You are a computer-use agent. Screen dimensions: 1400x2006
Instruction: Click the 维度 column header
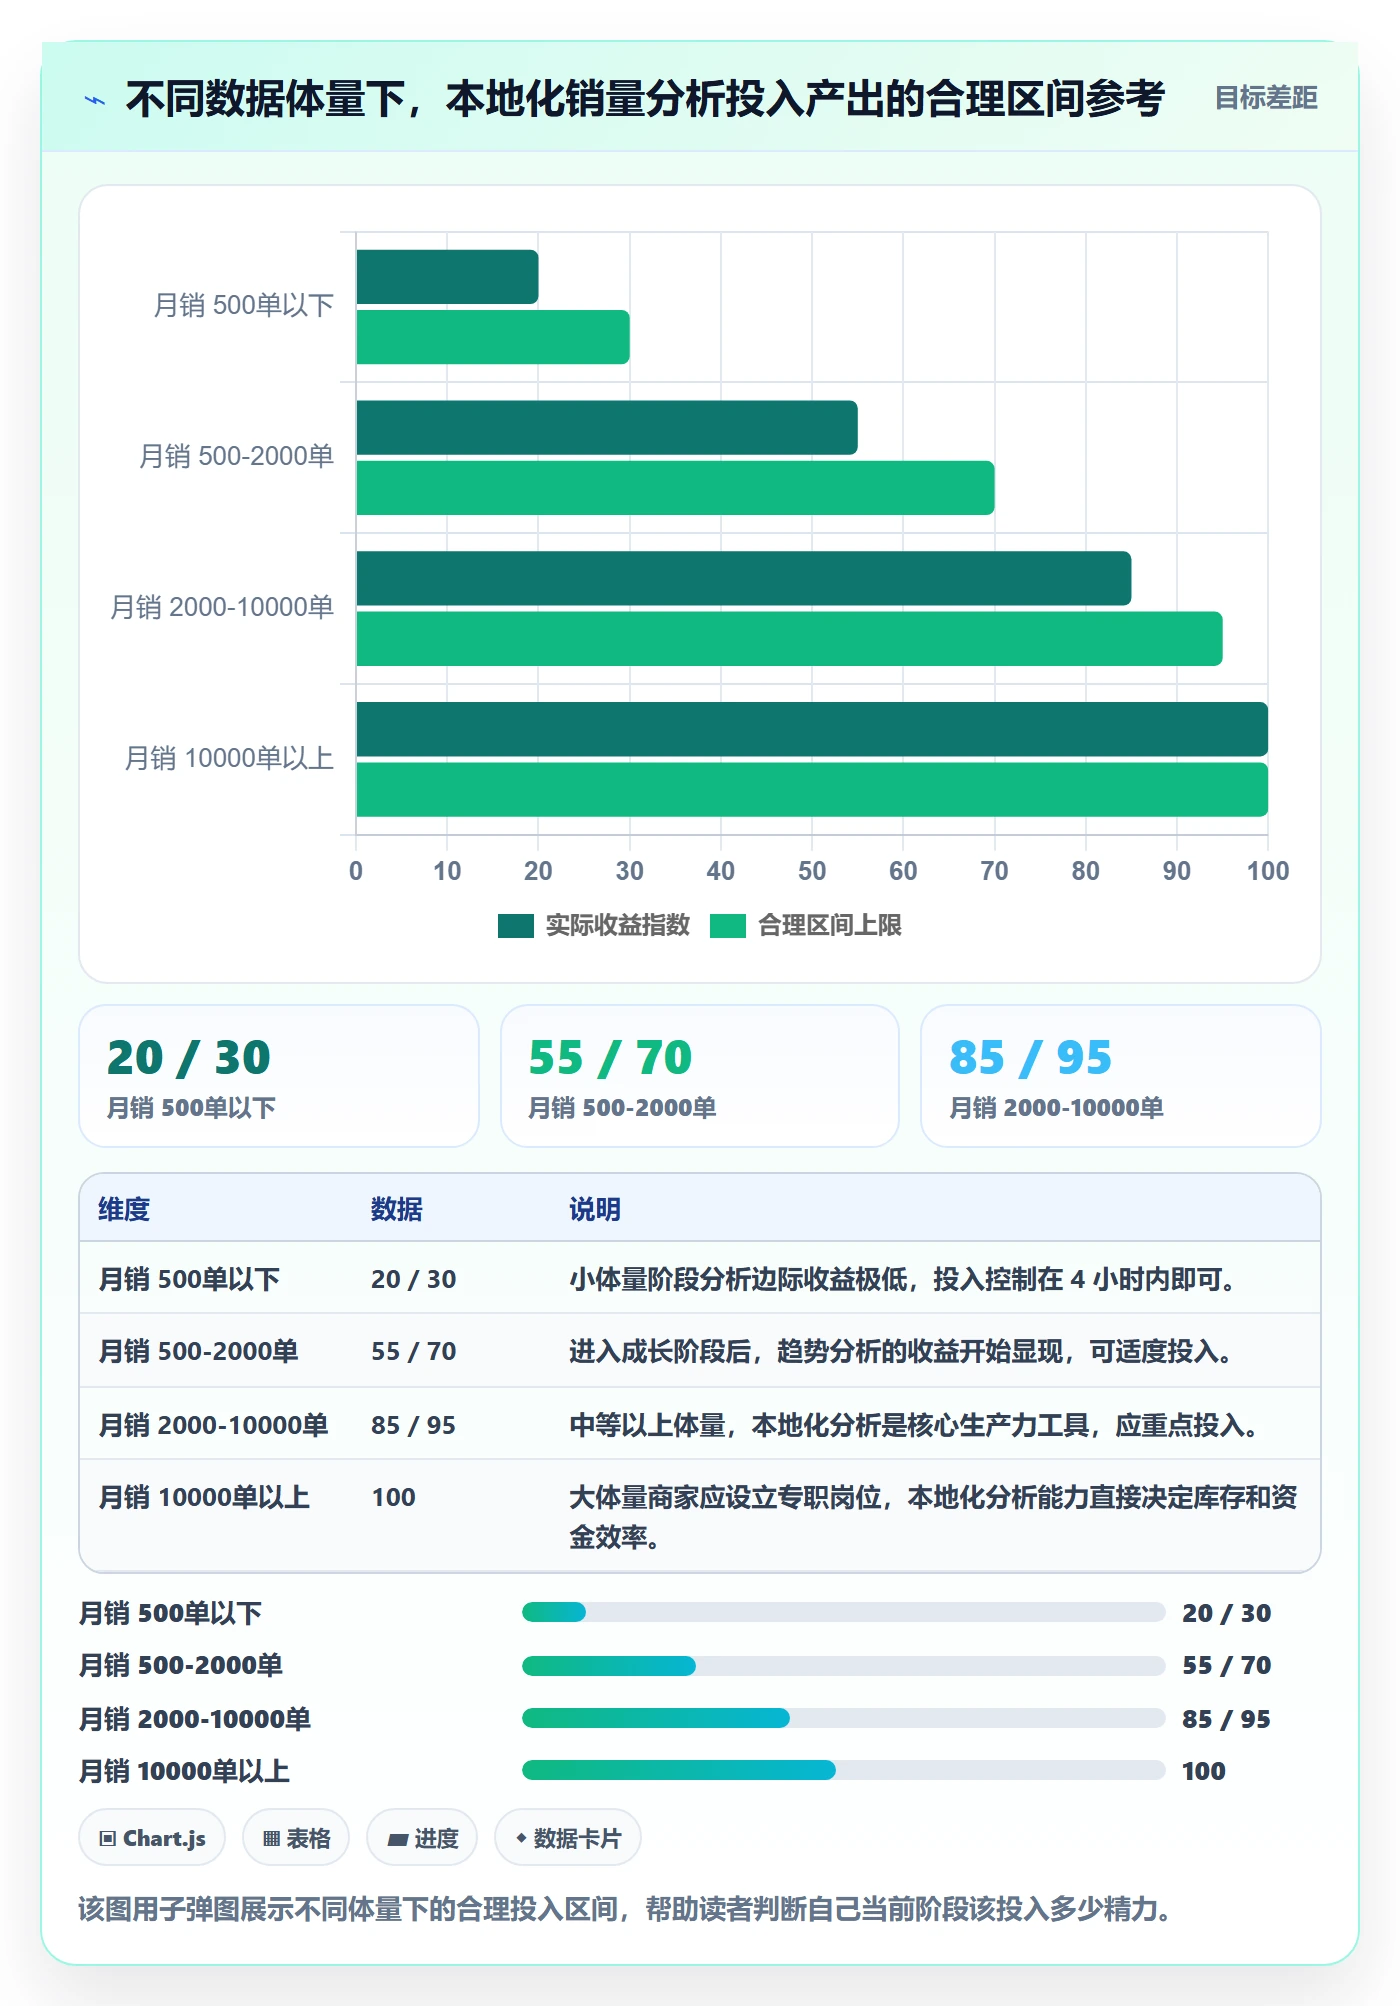tap(124, 1209)
